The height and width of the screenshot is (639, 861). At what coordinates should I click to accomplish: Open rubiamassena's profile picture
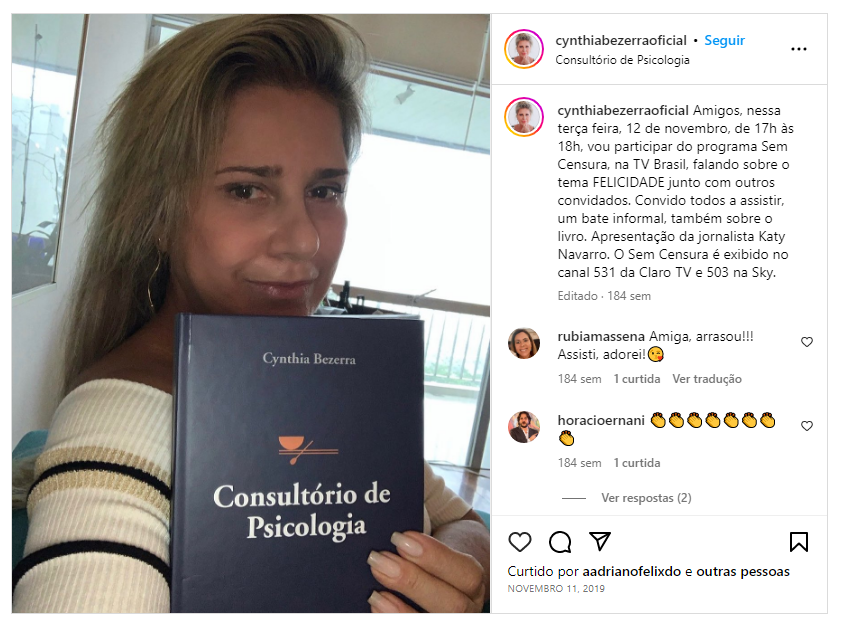pos(524,344)
